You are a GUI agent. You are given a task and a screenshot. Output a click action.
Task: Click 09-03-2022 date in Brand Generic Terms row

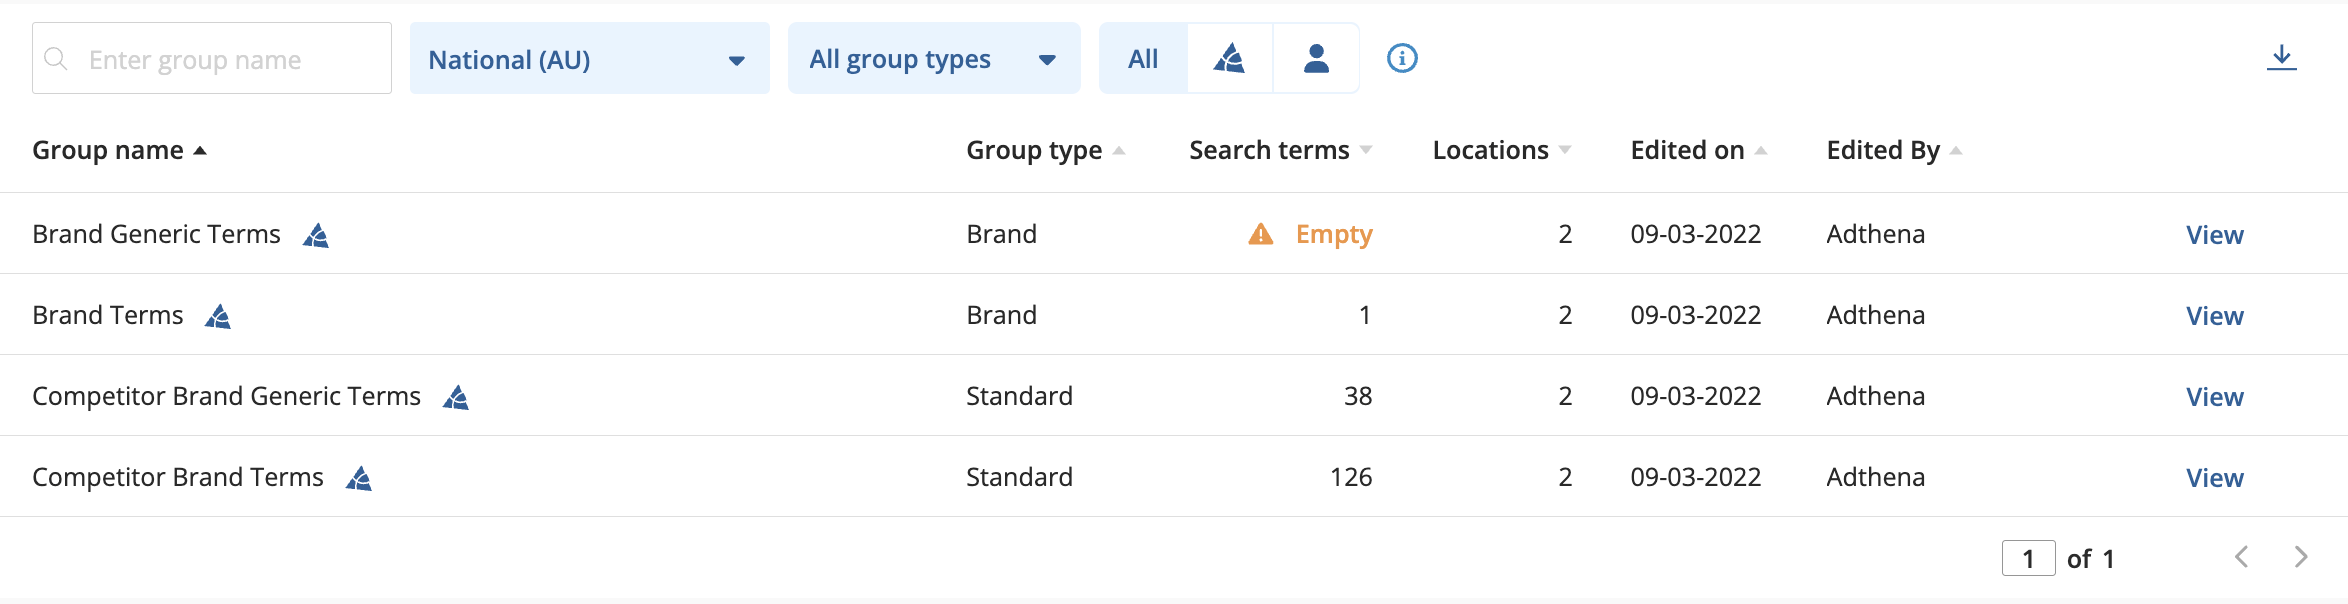(x=1696, y=234)
